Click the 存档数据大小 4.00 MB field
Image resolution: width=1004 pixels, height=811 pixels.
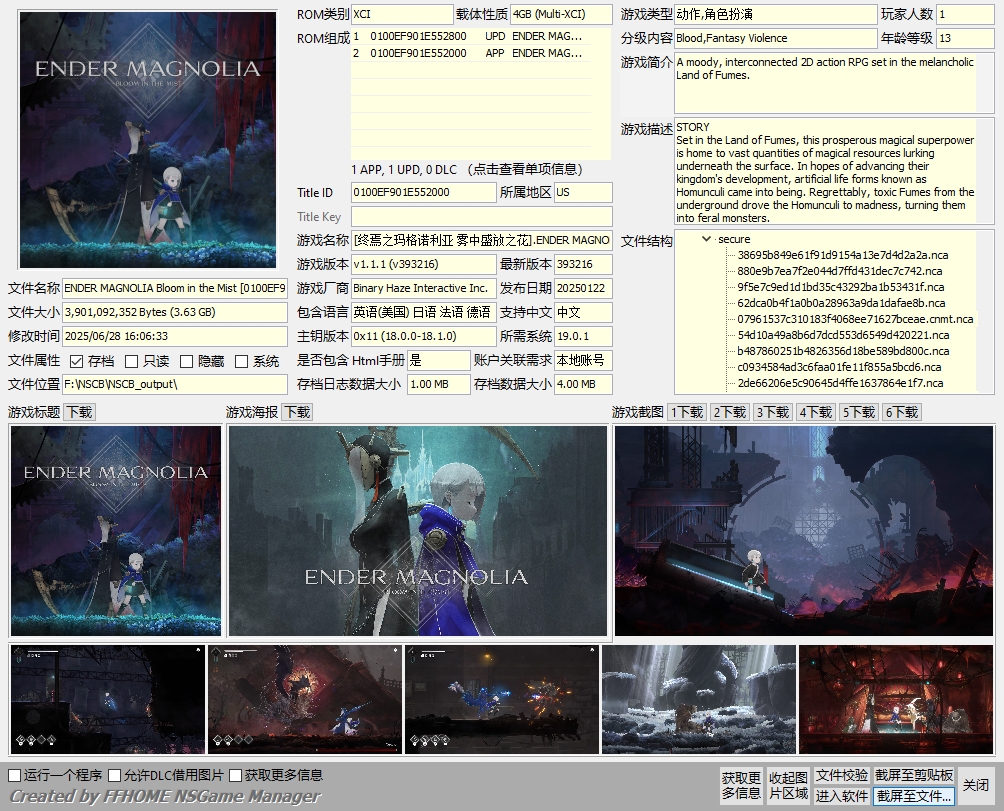(583, 385)
